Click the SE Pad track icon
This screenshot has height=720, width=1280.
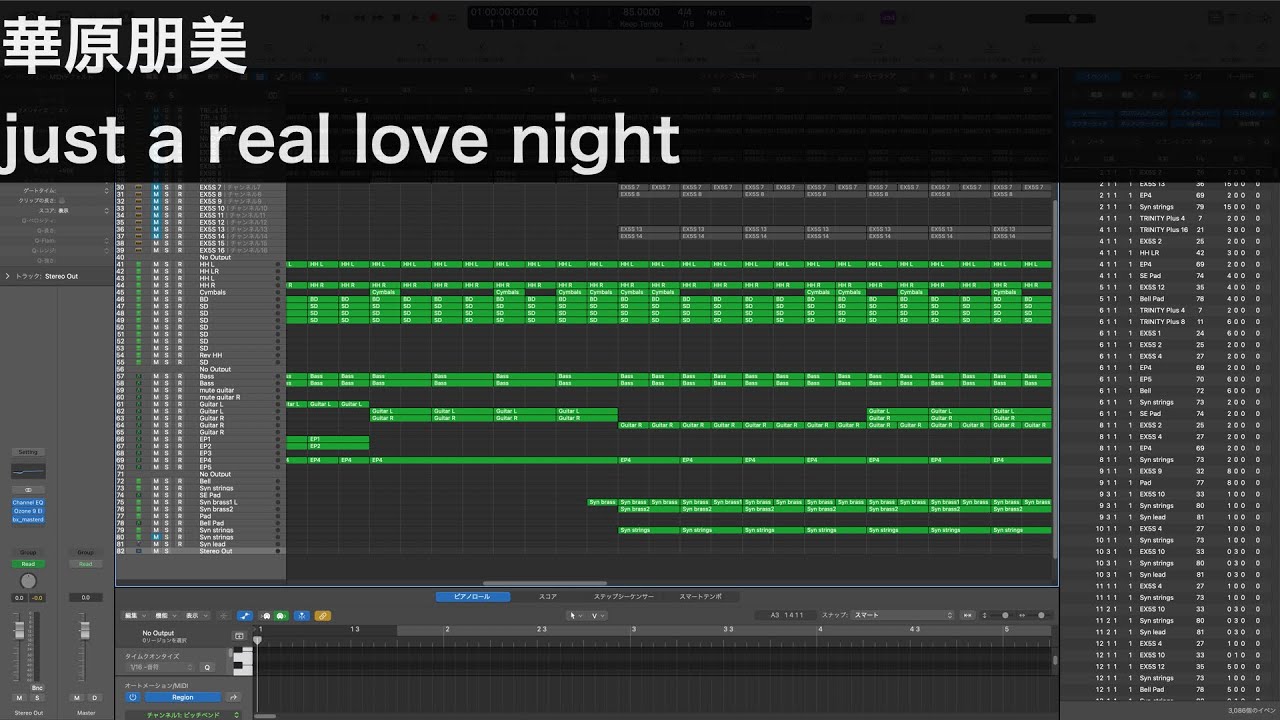pyautogui.click(x=139, y=495)
